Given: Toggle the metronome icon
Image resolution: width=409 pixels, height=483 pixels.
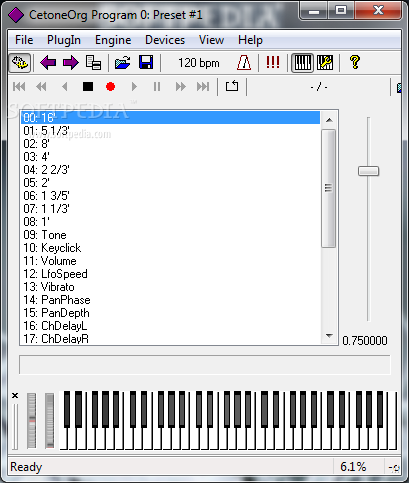Looking at the screenshot, I should pos(244,63).
